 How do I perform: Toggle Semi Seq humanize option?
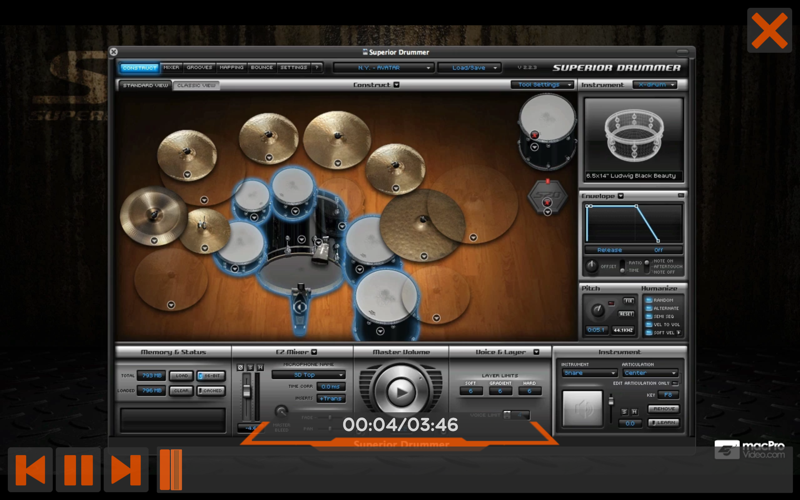[x=649, y=317]
